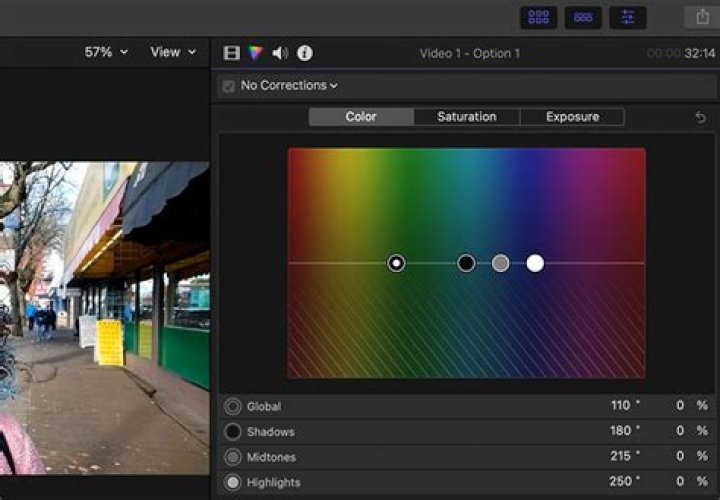Image resolution: width=720 pixels, height=500 pixels.
Task: Switch to the Saturation tab
Action: [x=467, y=117]
